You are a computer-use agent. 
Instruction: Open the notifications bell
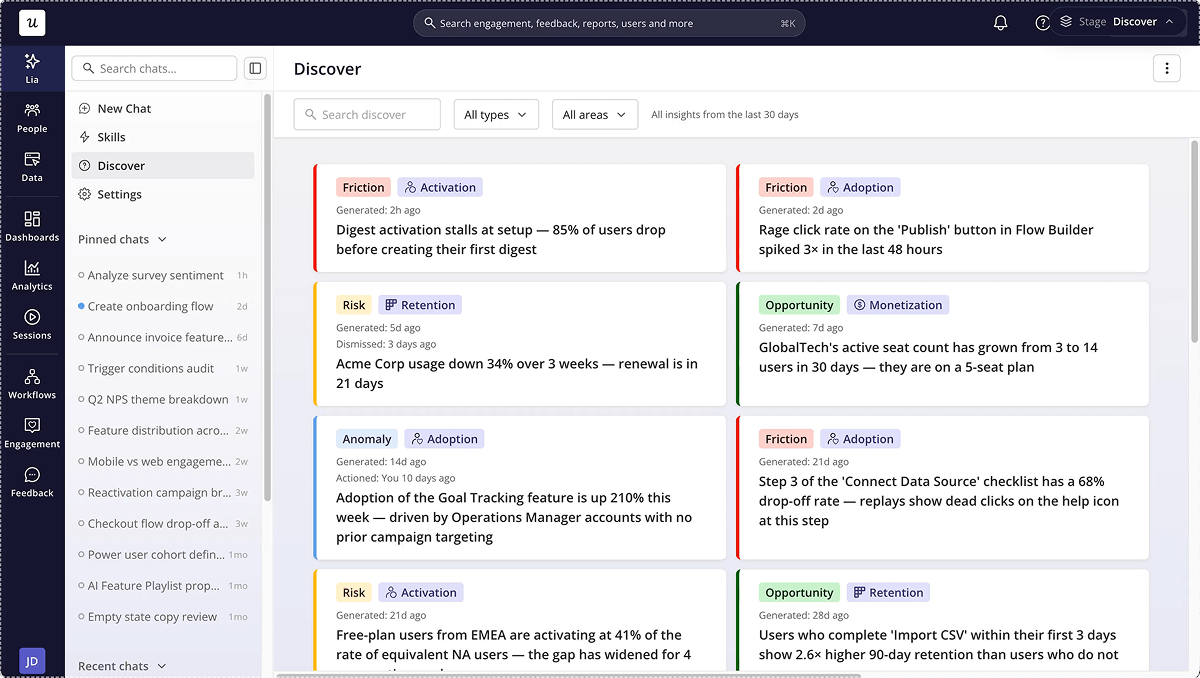click(1000, 22)
